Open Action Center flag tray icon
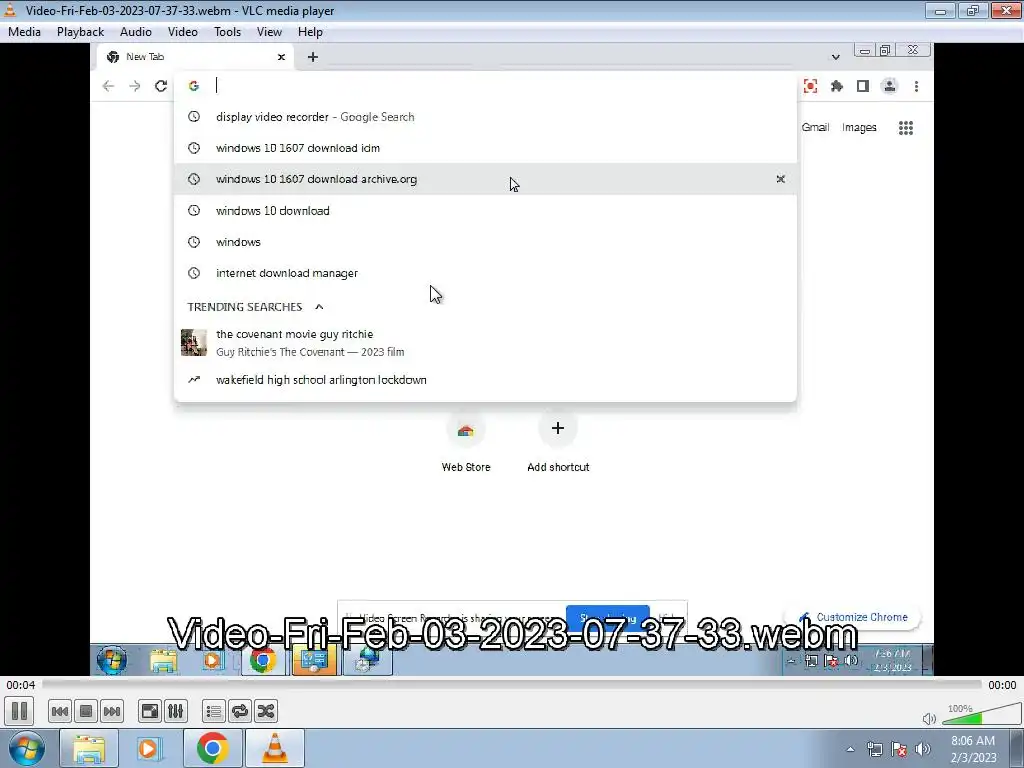Viewport: 1024px width, 768px height. (x=899, y=749)
